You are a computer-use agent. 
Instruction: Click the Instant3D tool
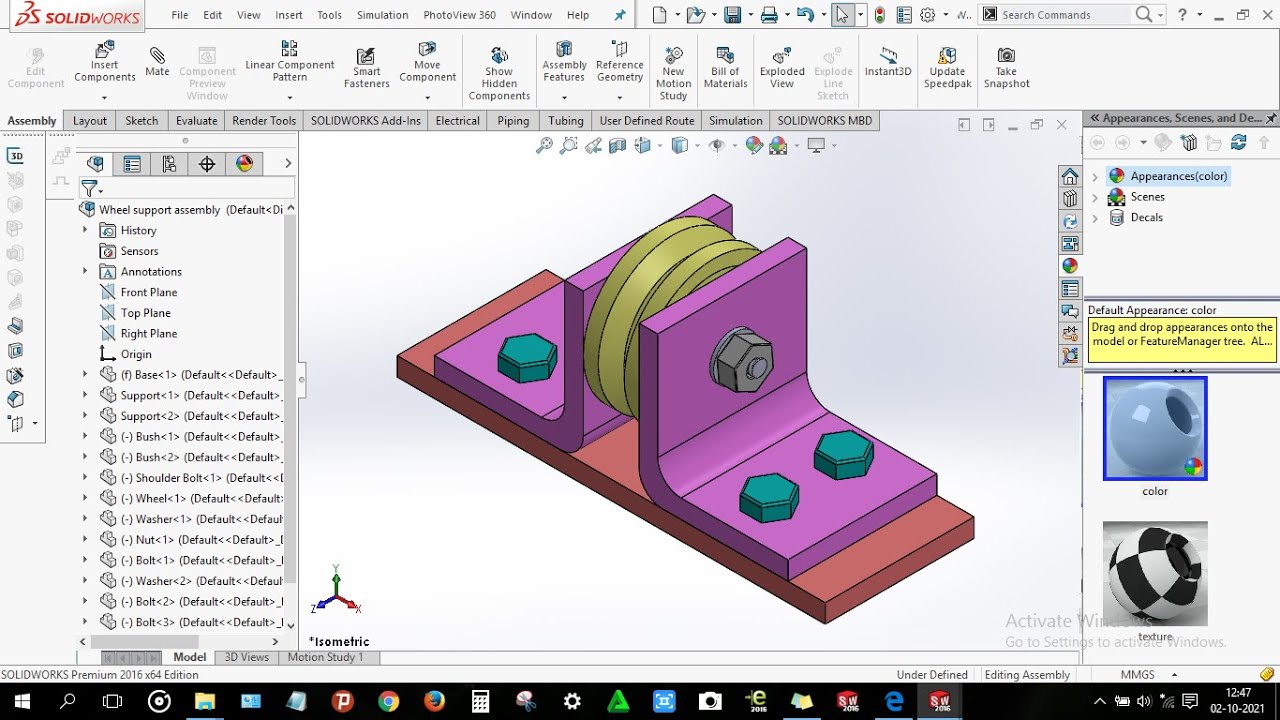888,62
